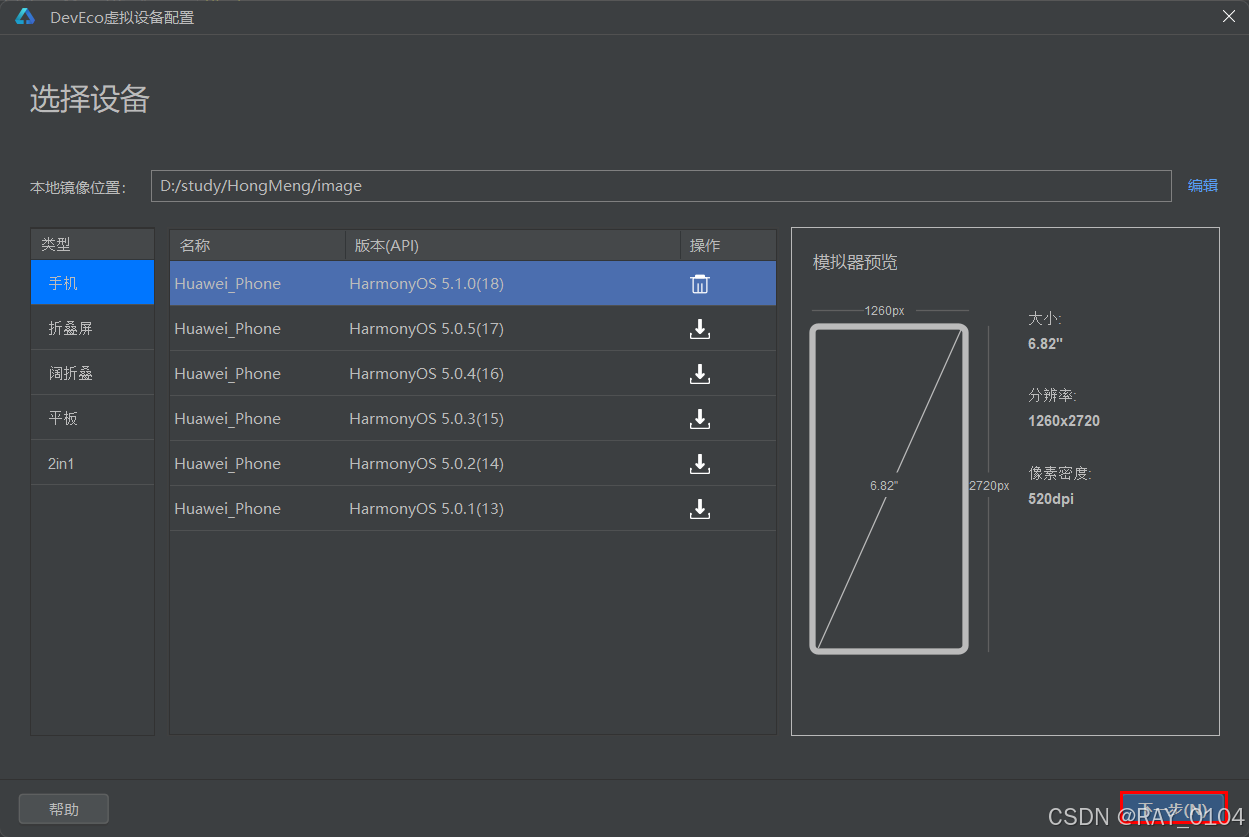Close the DevEco virtual device dialog

pos(1229,16)
